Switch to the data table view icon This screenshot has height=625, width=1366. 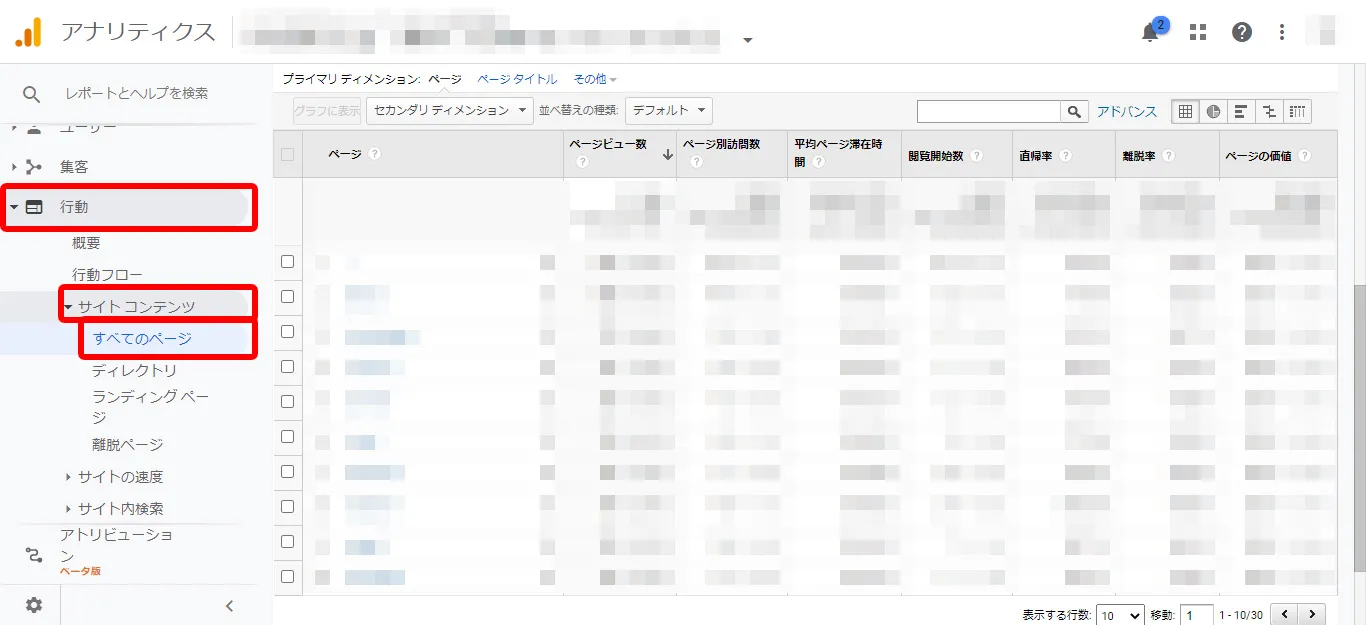[1185, 111]
